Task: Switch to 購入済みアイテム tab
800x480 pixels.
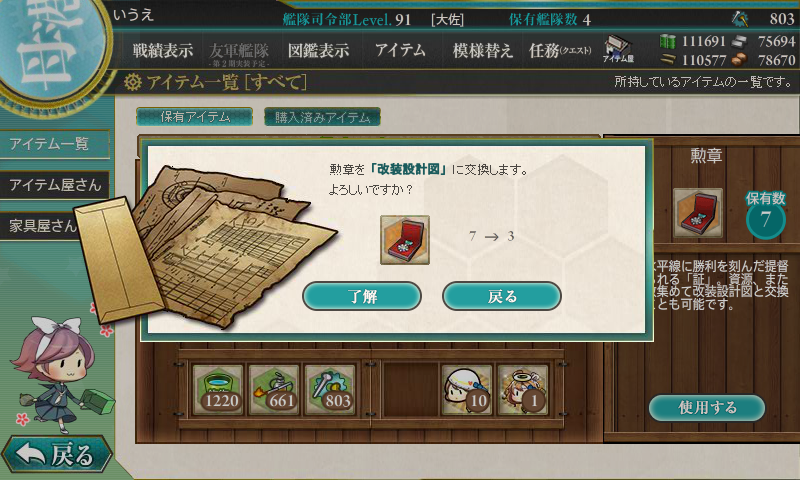Action: (322, 117)
